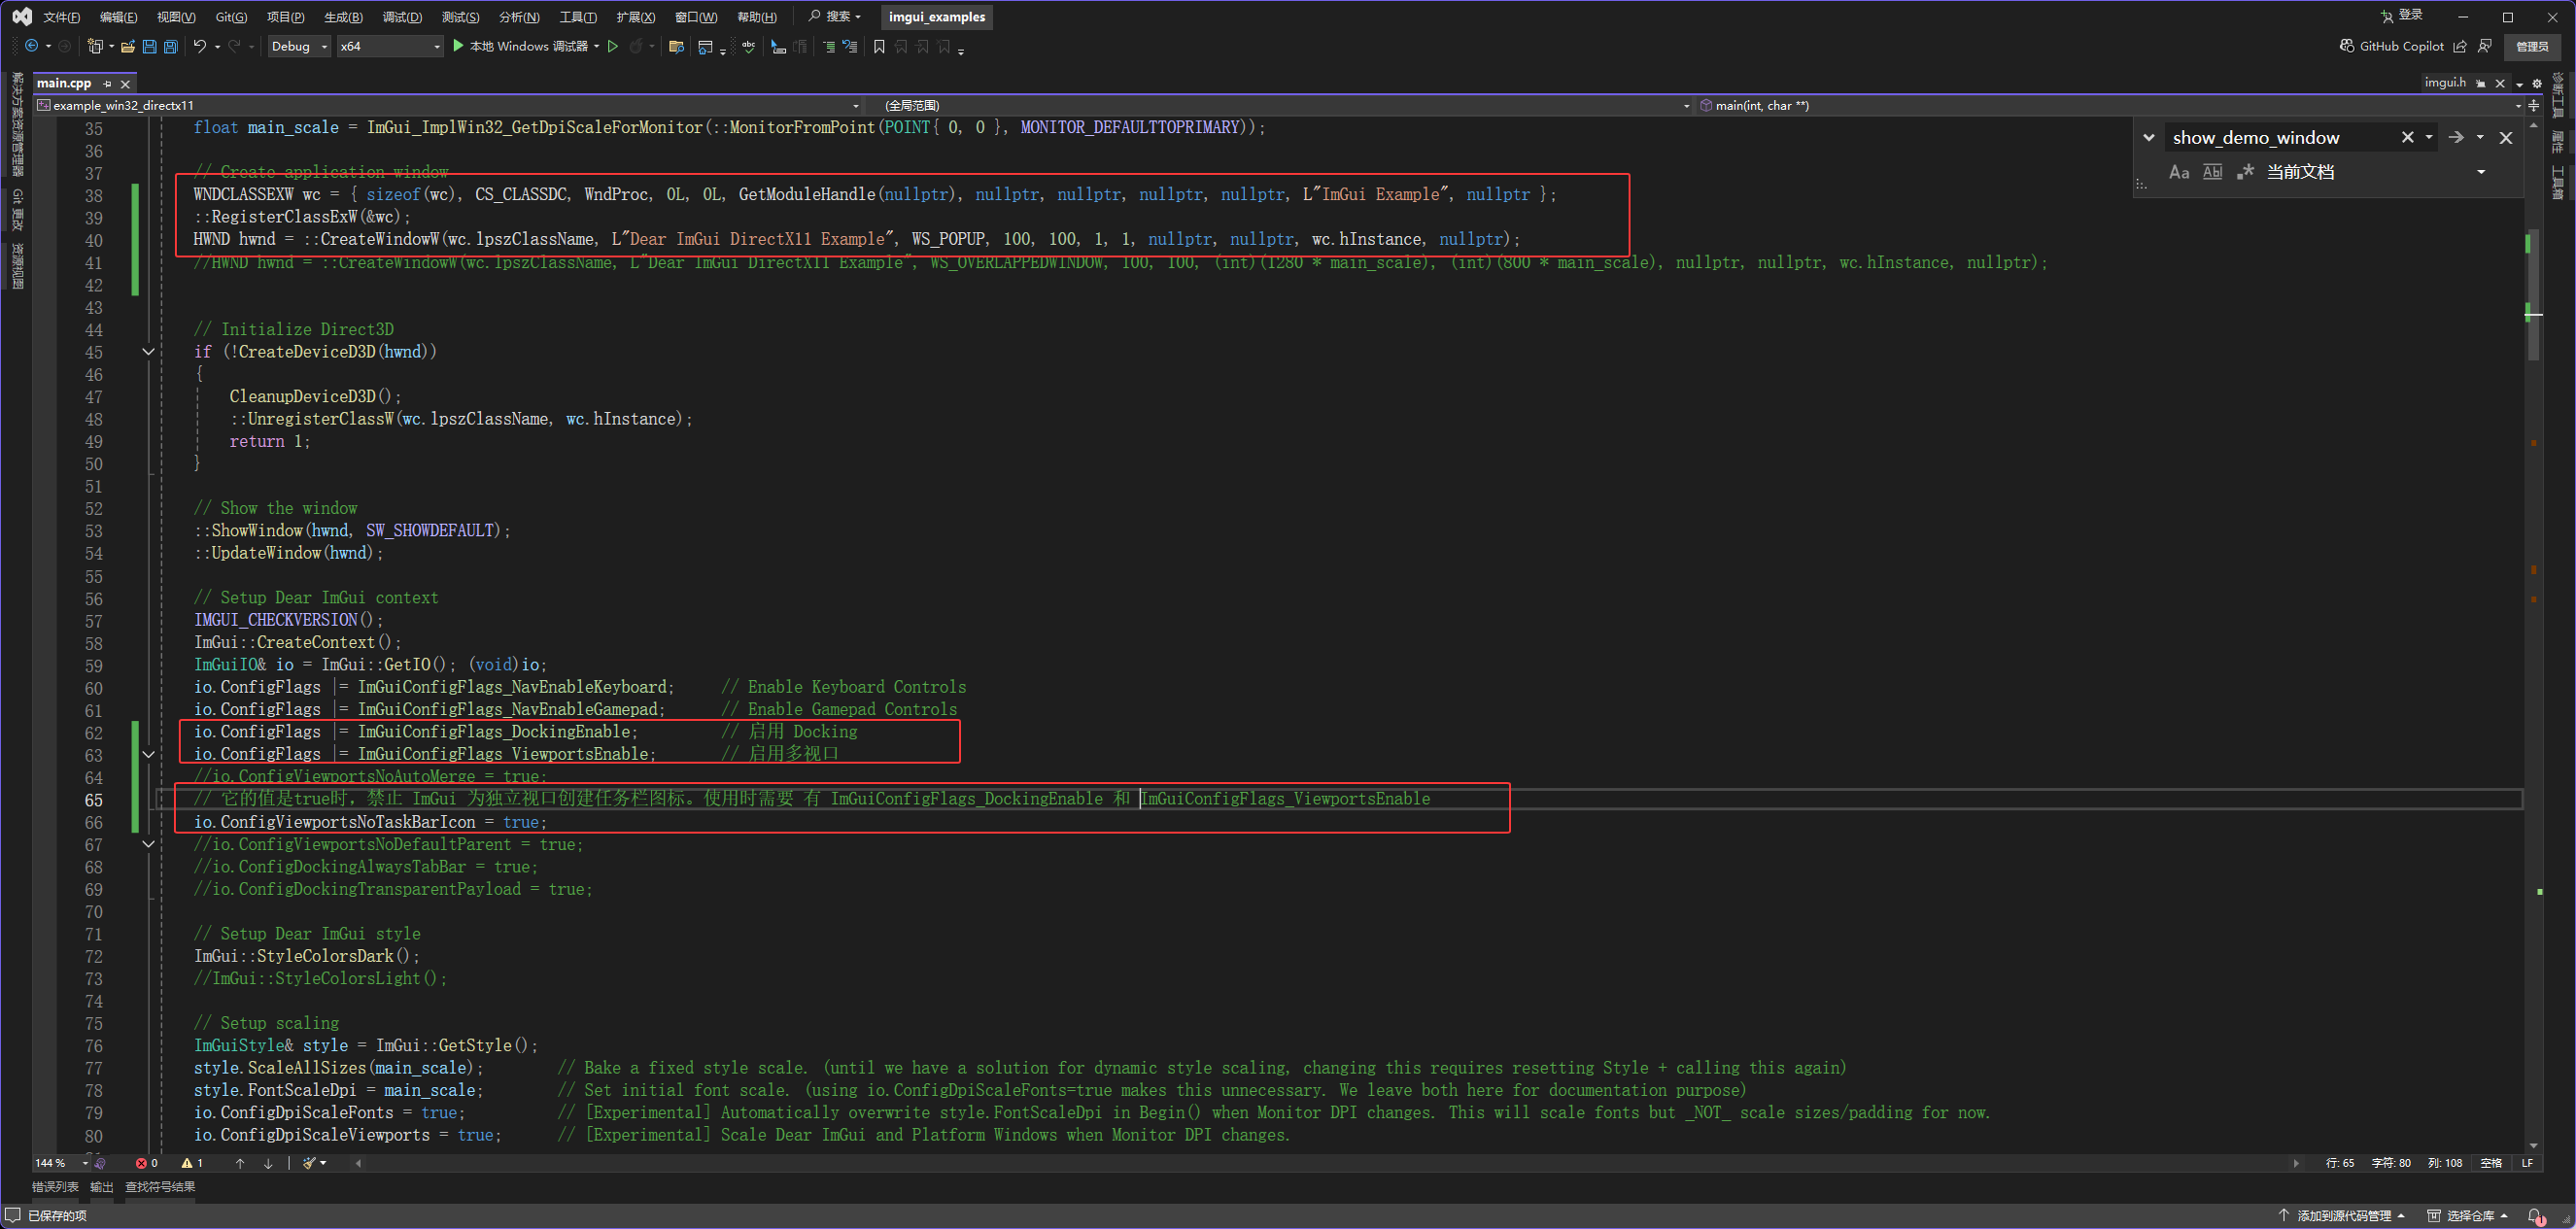This screenshot has width=2576, height=1229.
Task: Click the find in files icon
Action: tap(676, 46)
